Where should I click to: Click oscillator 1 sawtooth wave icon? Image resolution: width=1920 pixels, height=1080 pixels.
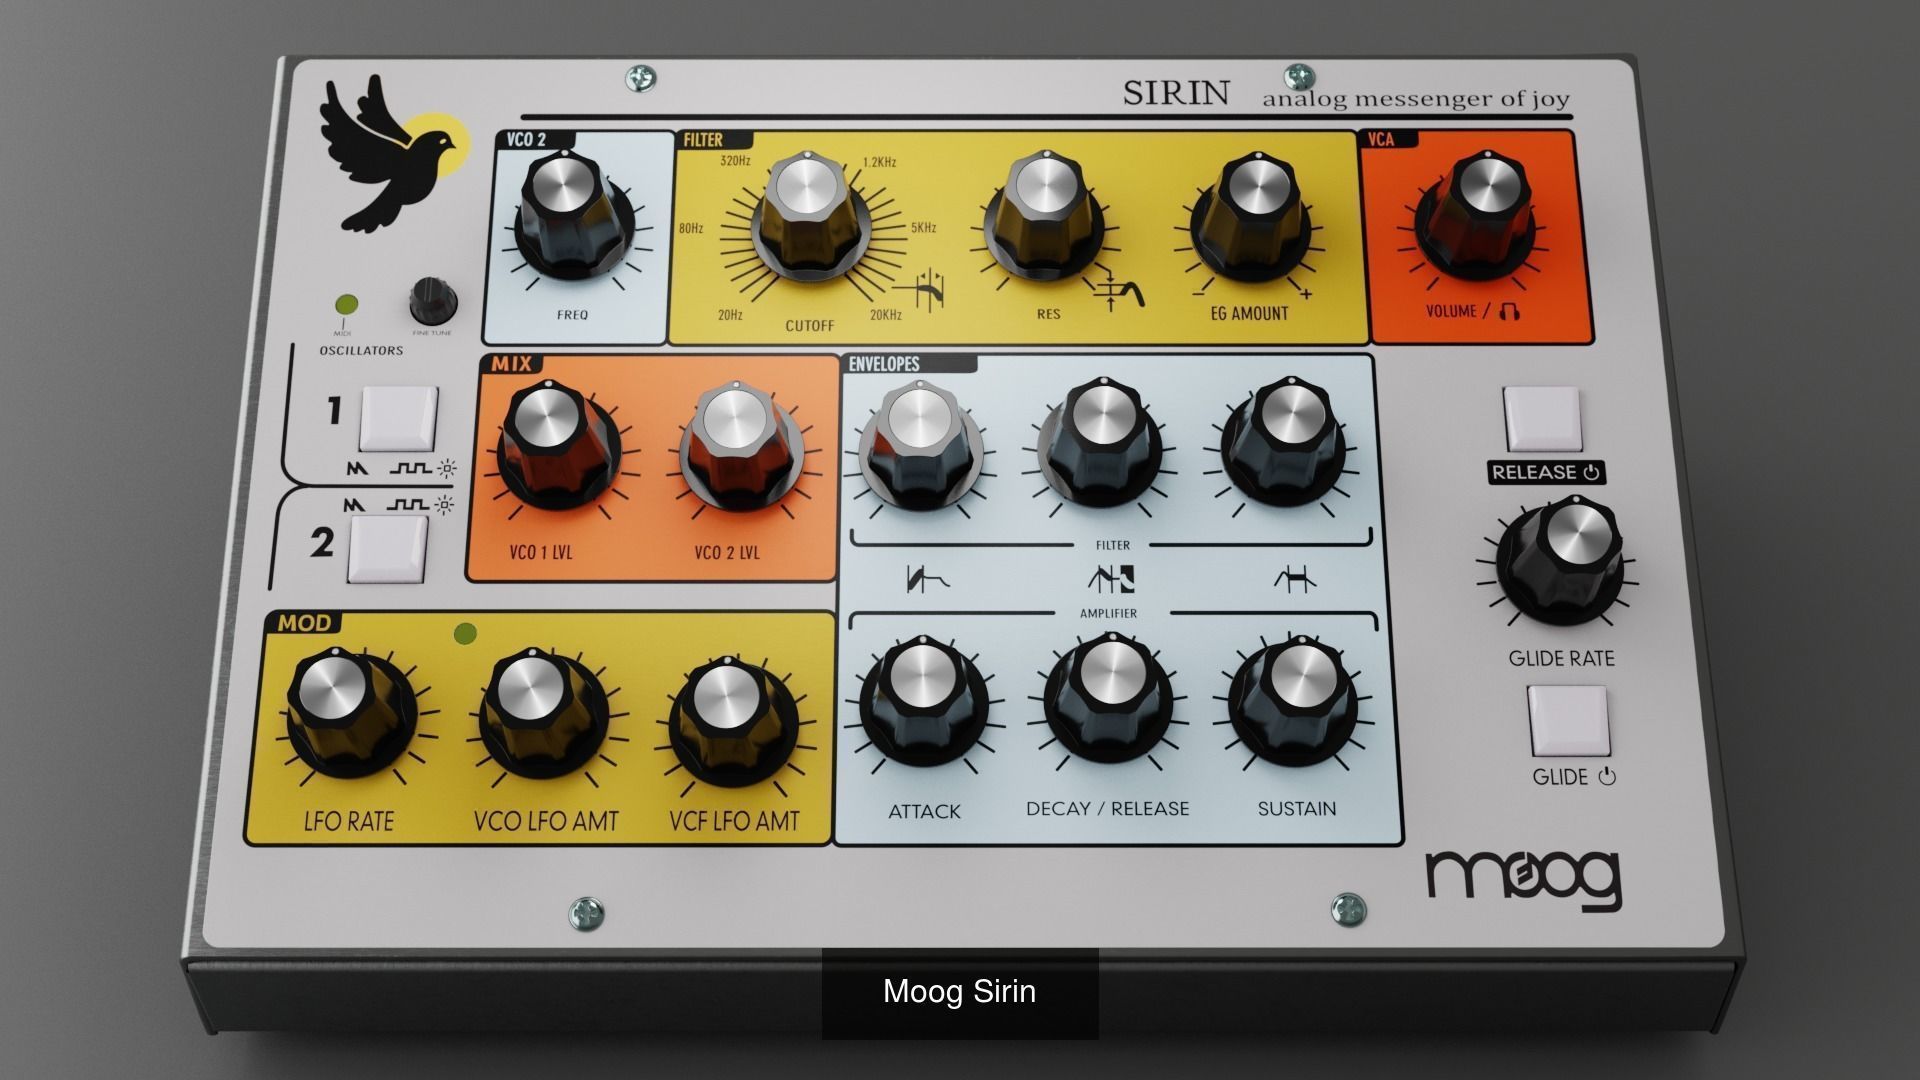[357, 468]
